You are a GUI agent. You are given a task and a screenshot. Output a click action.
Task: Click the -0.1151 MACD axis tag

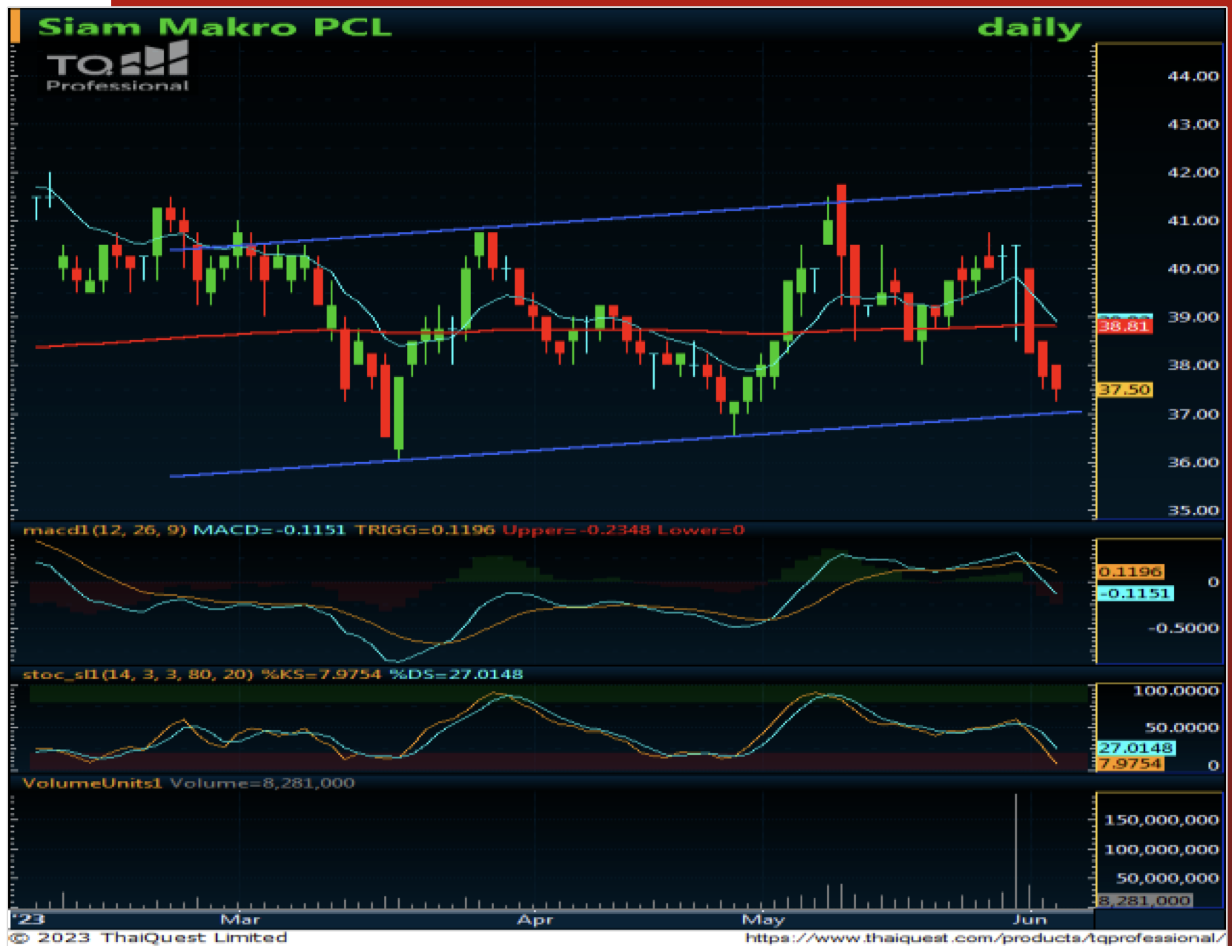point(1134,593)
